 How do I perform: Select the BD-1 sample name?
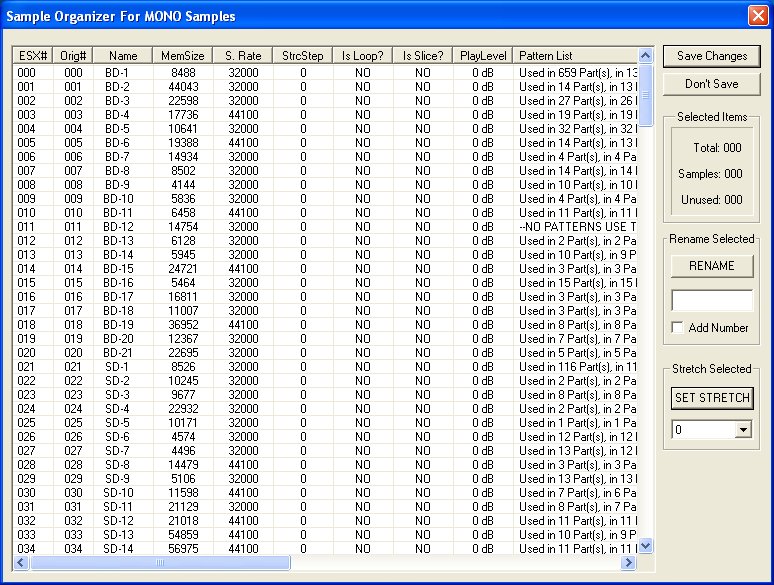[x=117, y=73]
